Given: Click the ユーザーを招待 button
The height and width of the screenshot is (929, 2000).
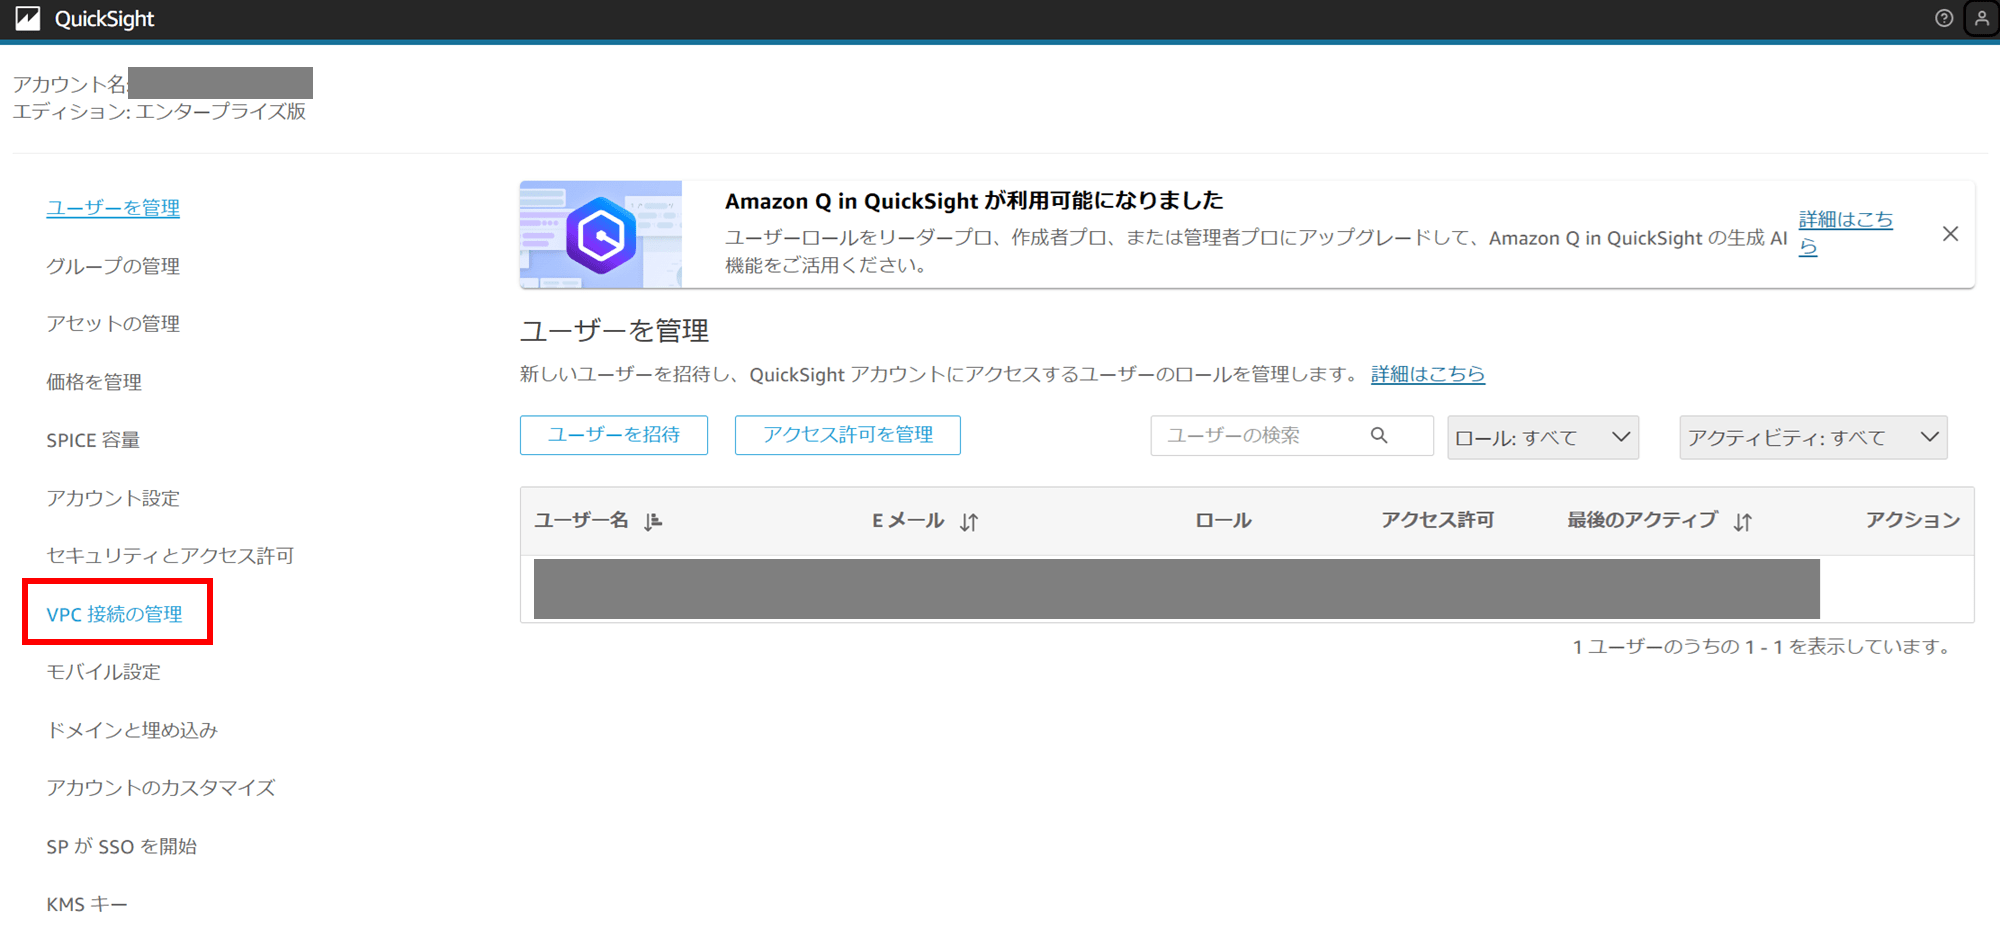Looking at the screenshot, I should (614, 435).
